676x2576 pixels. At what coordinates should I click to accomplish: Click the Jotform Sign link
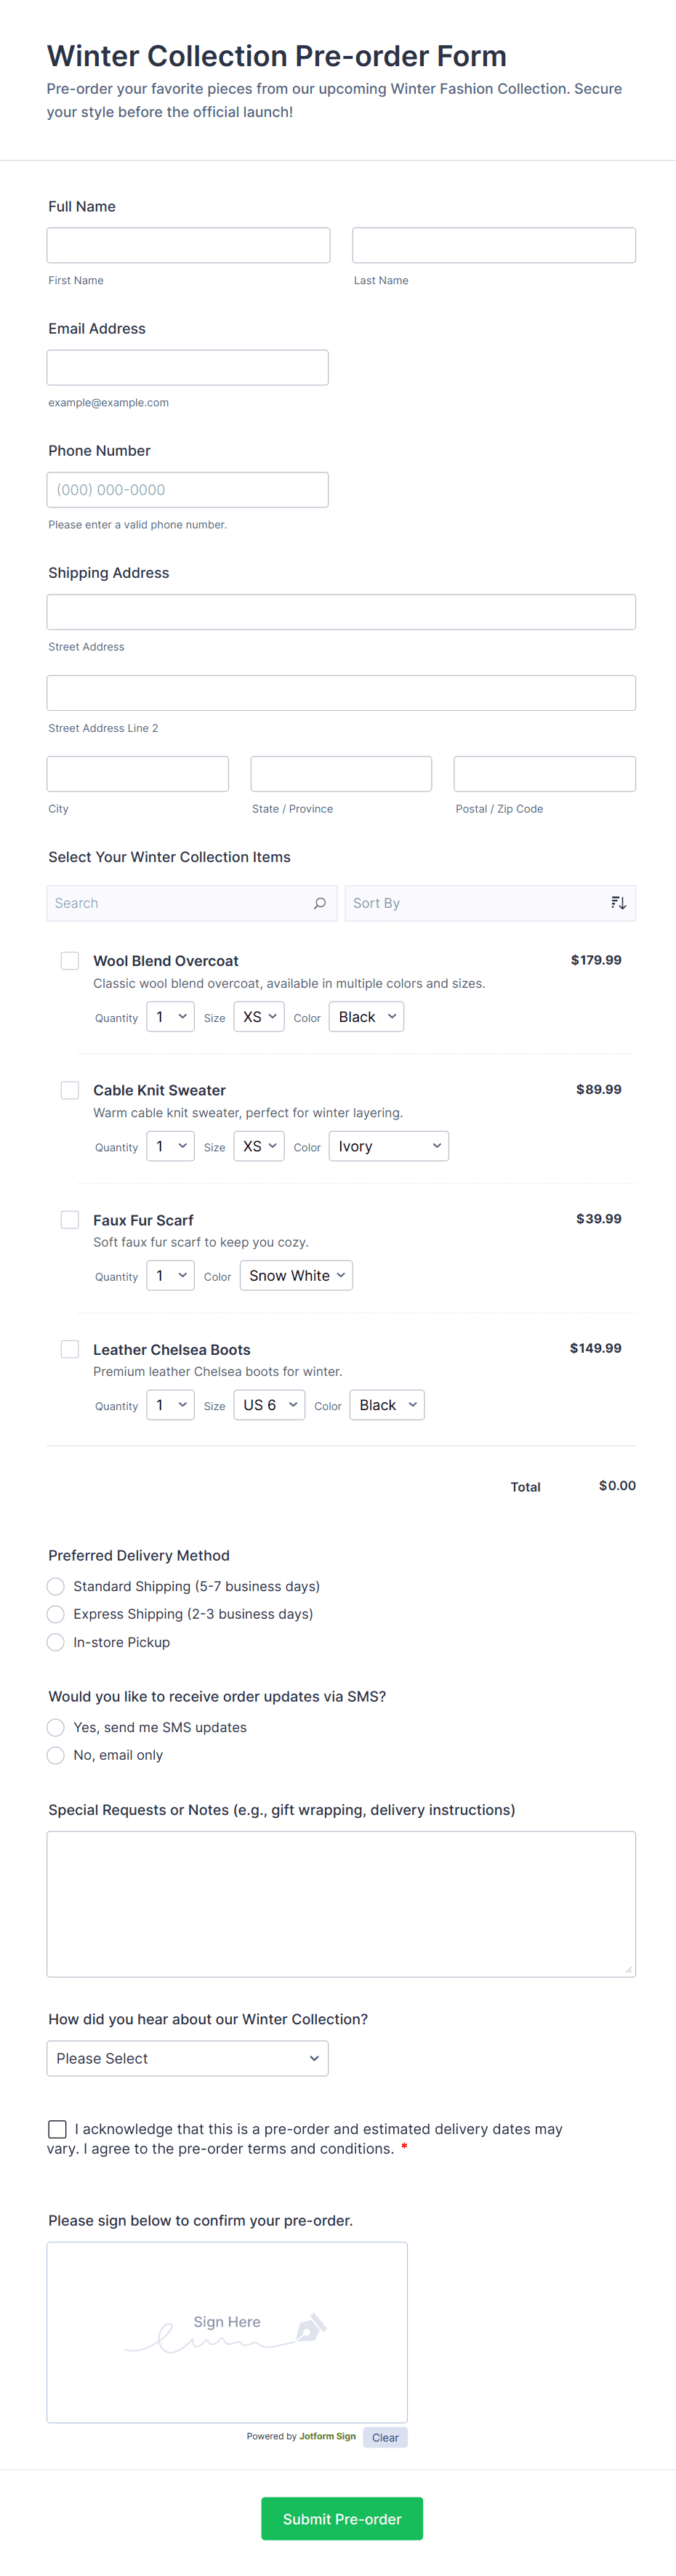coord(327,2436)
